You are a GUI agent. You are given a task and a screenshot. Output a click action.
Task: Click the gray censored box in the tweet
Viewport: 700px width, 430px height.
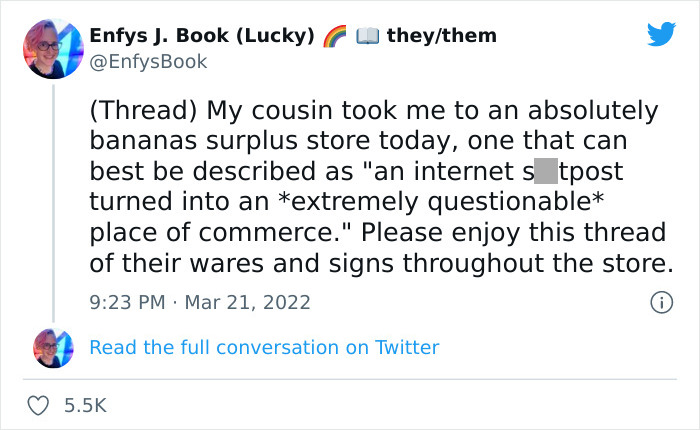544,171
